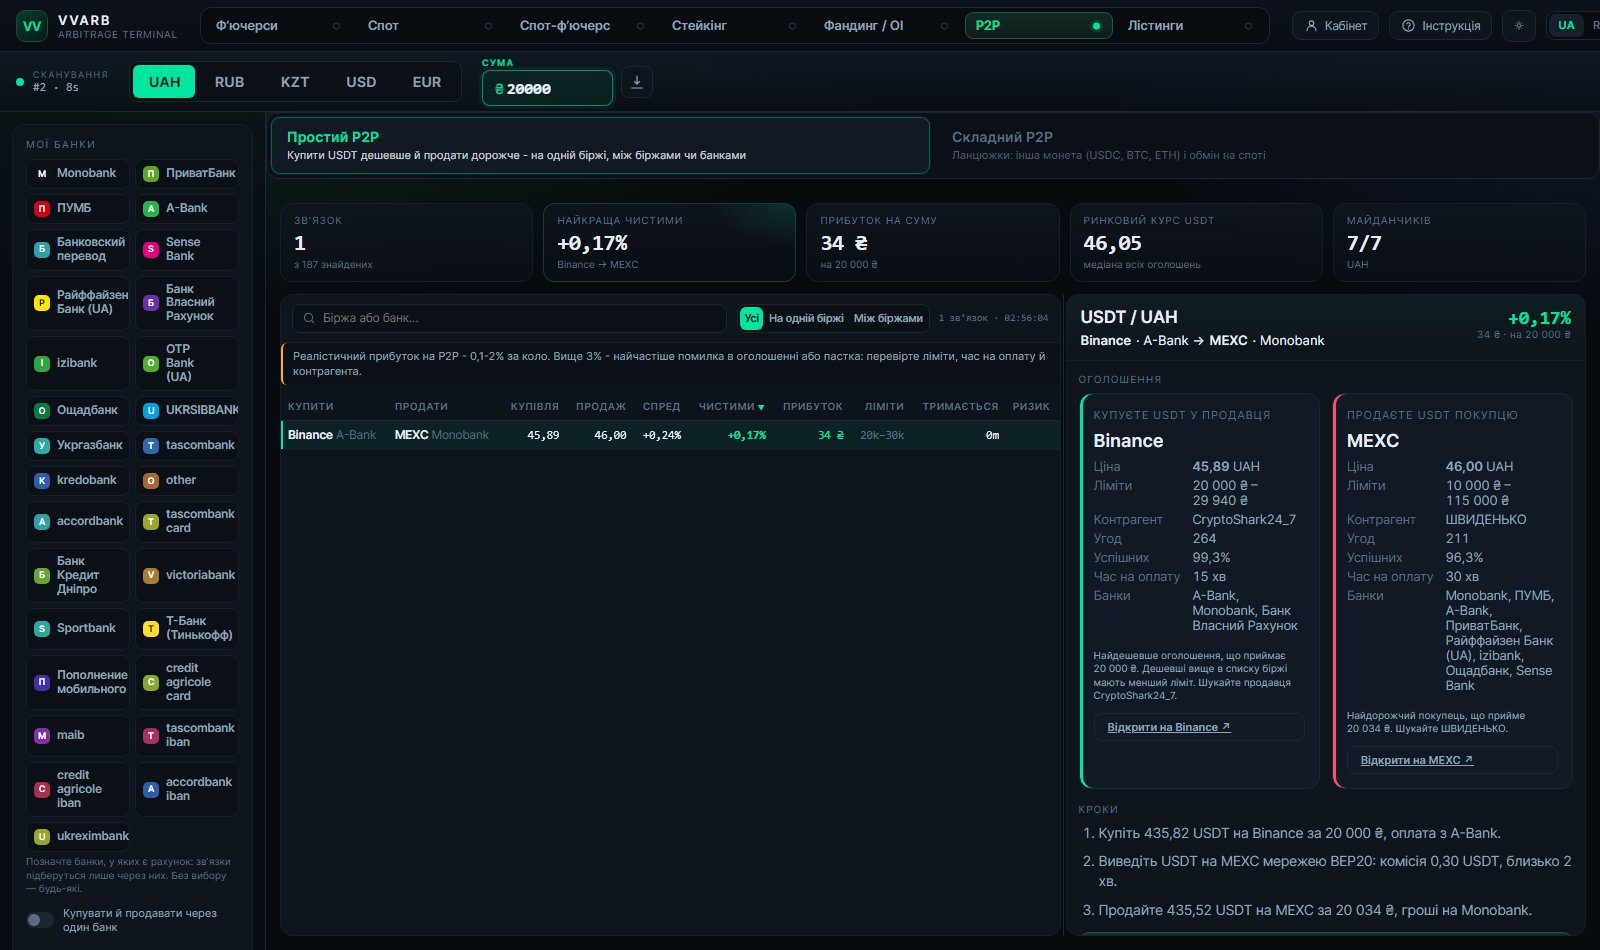Open the Фандинг / OI tab
This screenshot has height=950, width=1600.
[x=884, y=26]
